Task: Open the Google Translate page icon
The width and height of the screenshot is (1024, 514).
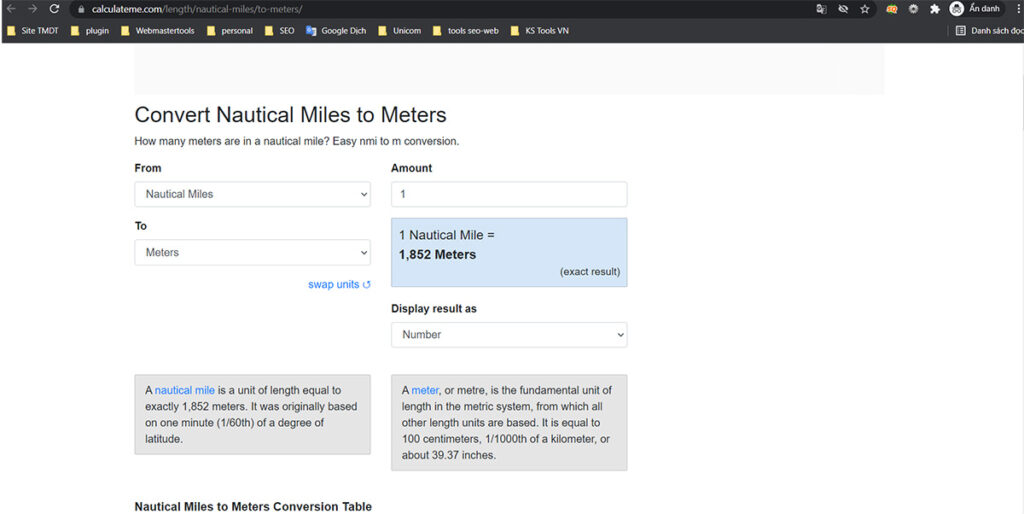Action: [821, 9]
